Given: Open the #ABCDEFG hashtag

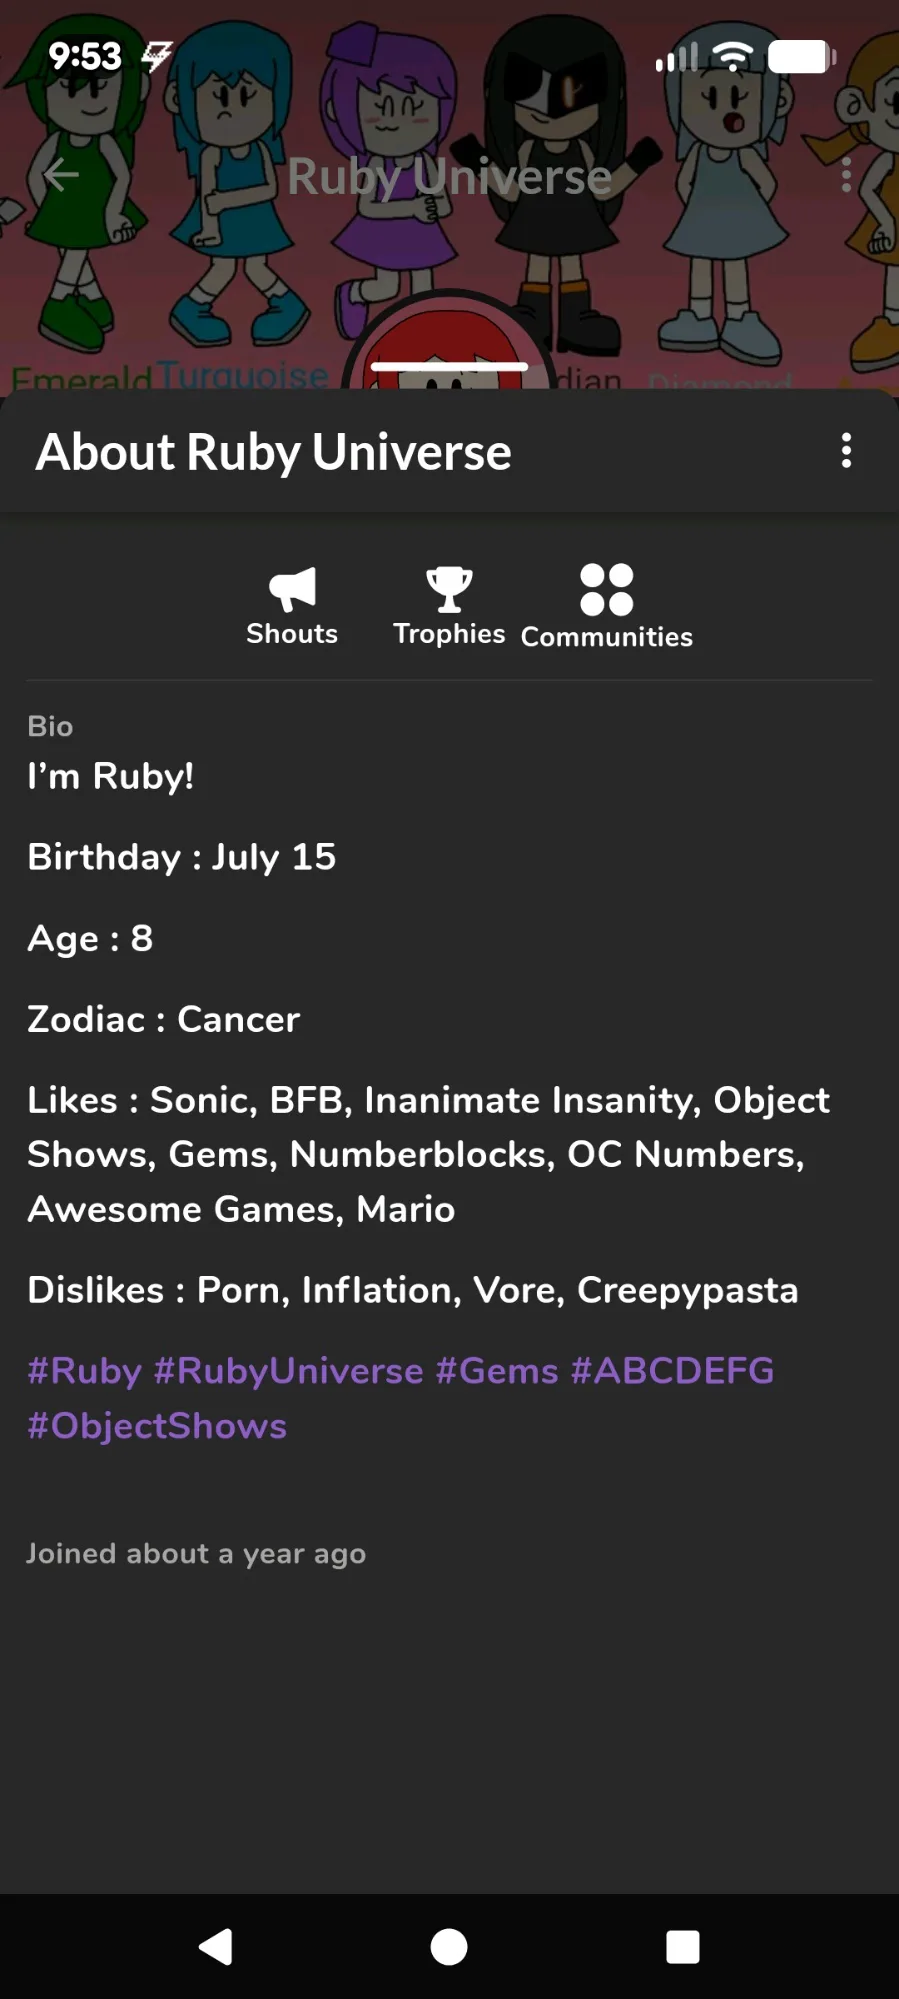Looking at the screenshot, I should tap(672, 1371).
